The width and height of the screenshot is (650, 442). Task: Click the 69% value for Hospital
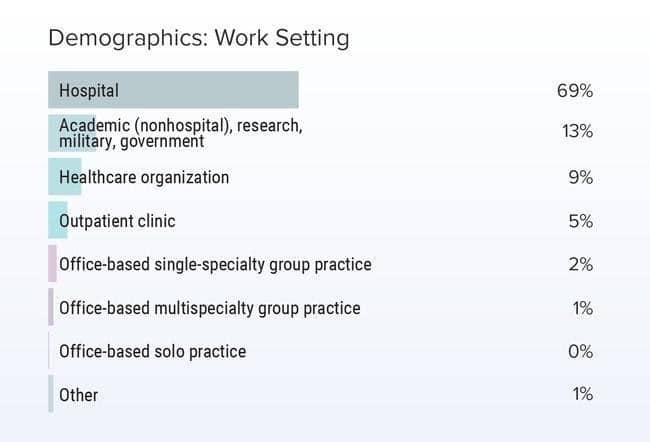[575, 91]
